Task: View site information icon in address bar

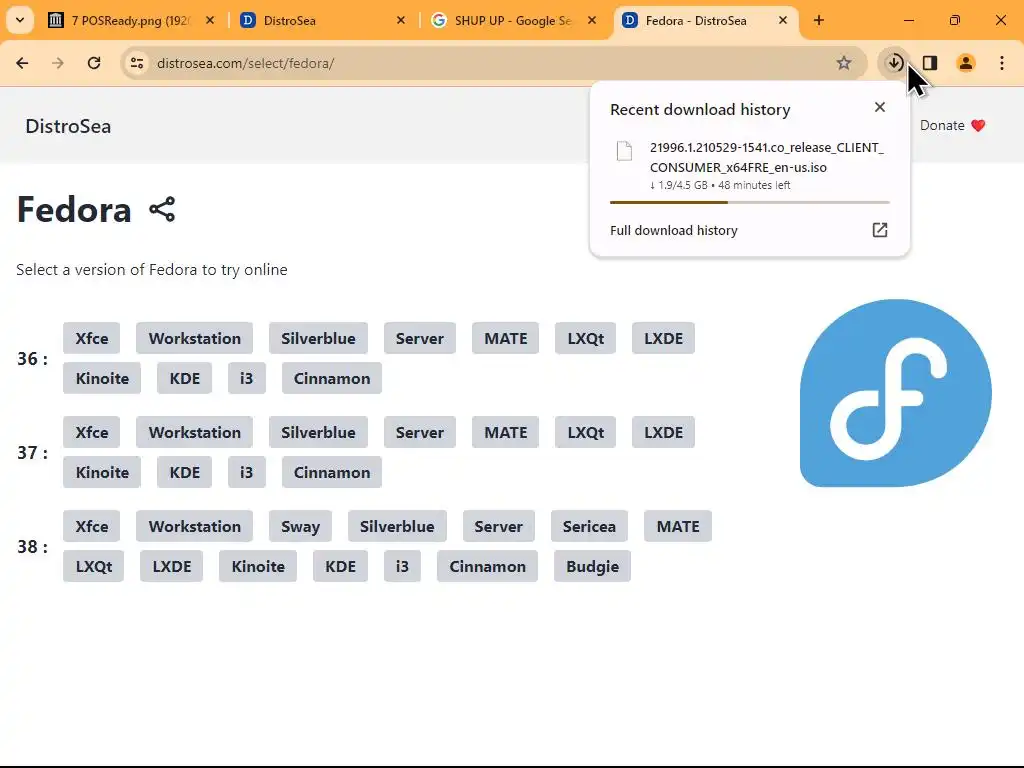Action: pyautogui.click(x=137, y=63)
